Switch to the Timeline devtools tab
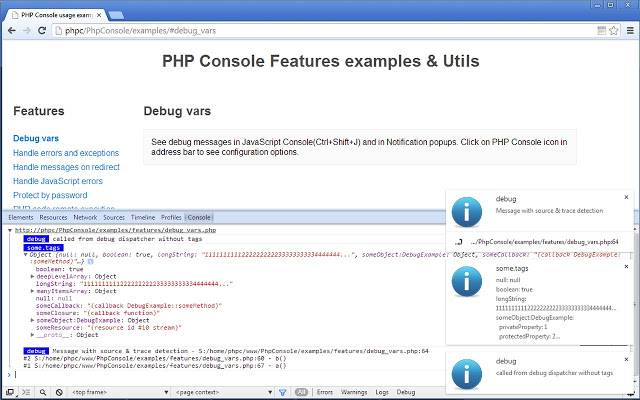 coord(143,218)
